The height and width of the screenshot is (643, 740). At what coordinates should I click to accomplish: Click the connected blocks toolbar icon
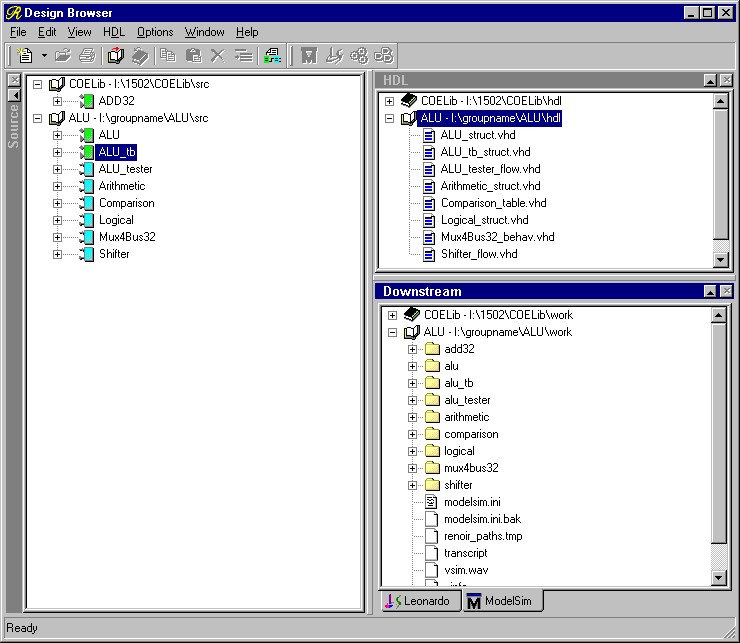click(383, 56)
